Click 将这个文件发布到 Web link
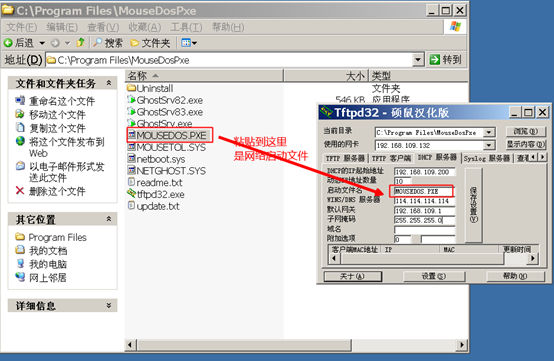This screenshot has width=554, height=361. pyautogui.click(x=66, y=147)
